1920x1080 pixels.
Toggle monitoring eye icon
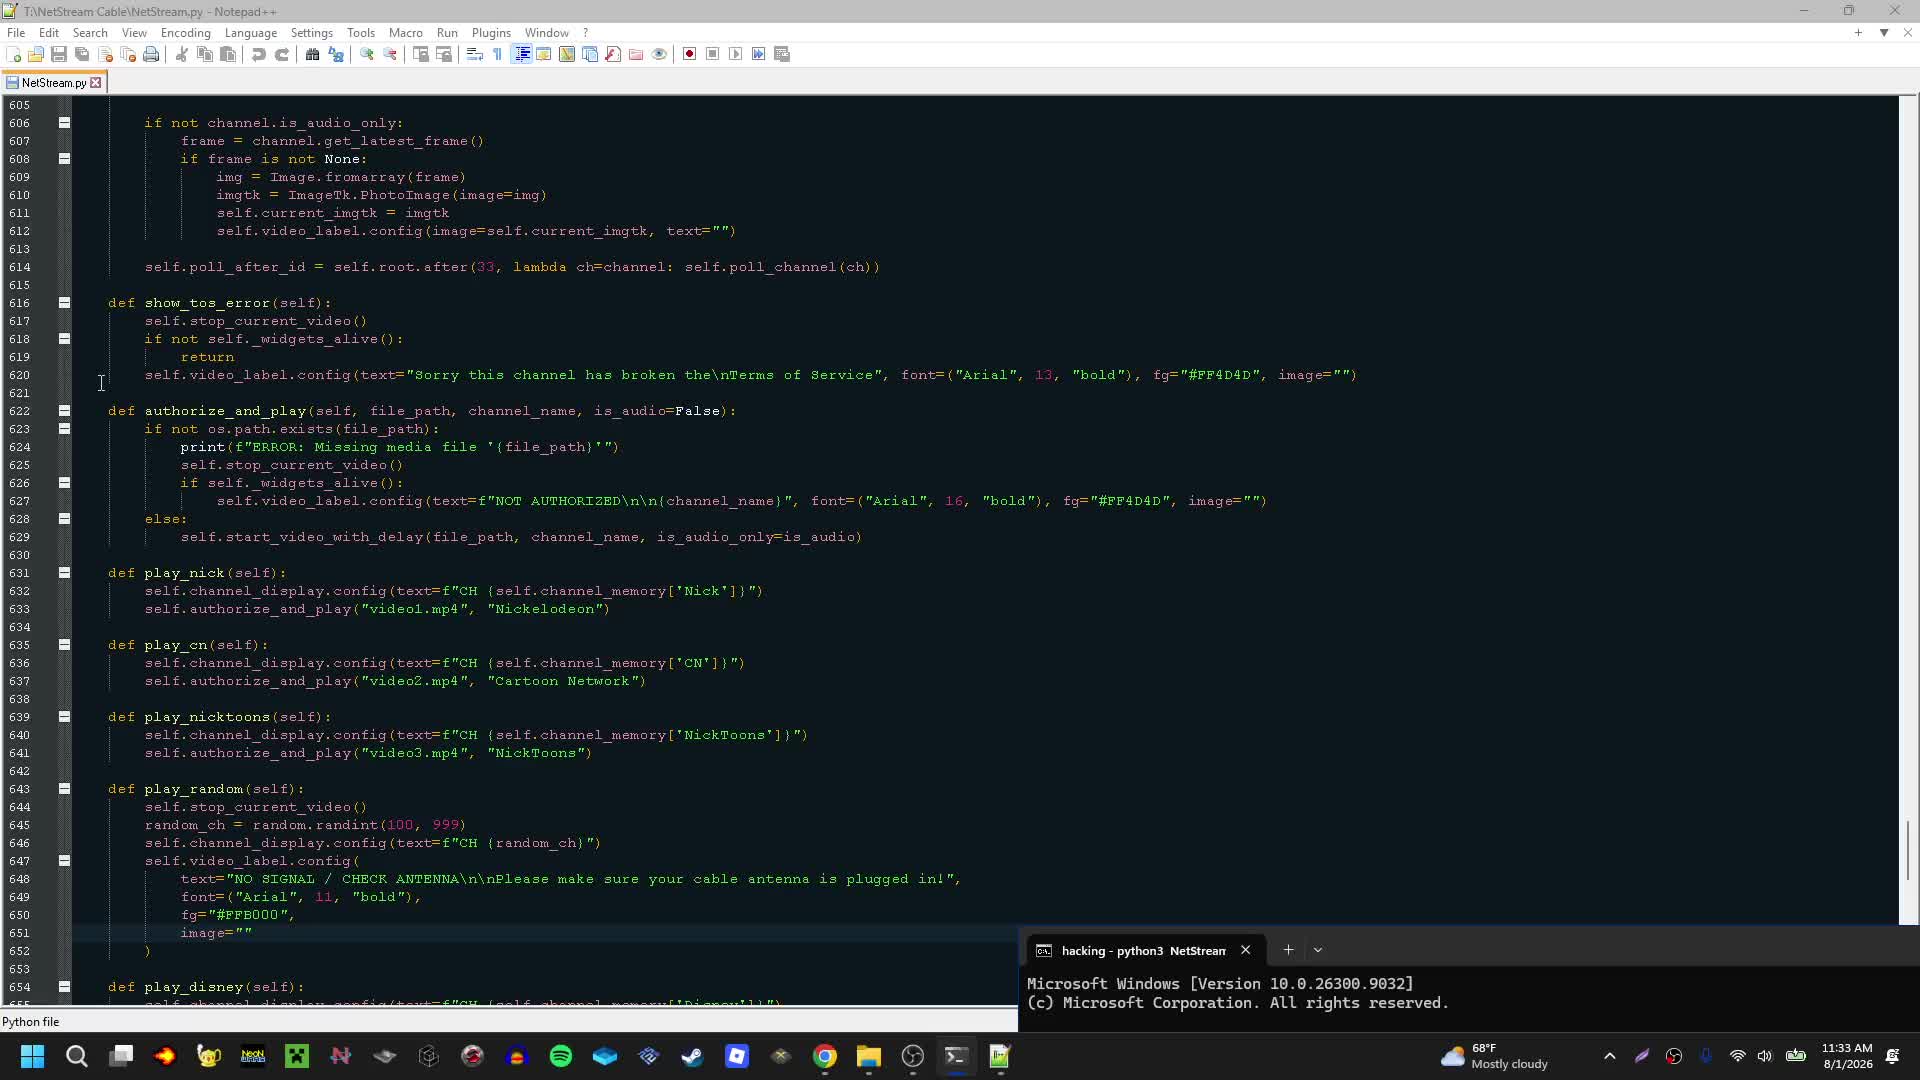(659, 54)
